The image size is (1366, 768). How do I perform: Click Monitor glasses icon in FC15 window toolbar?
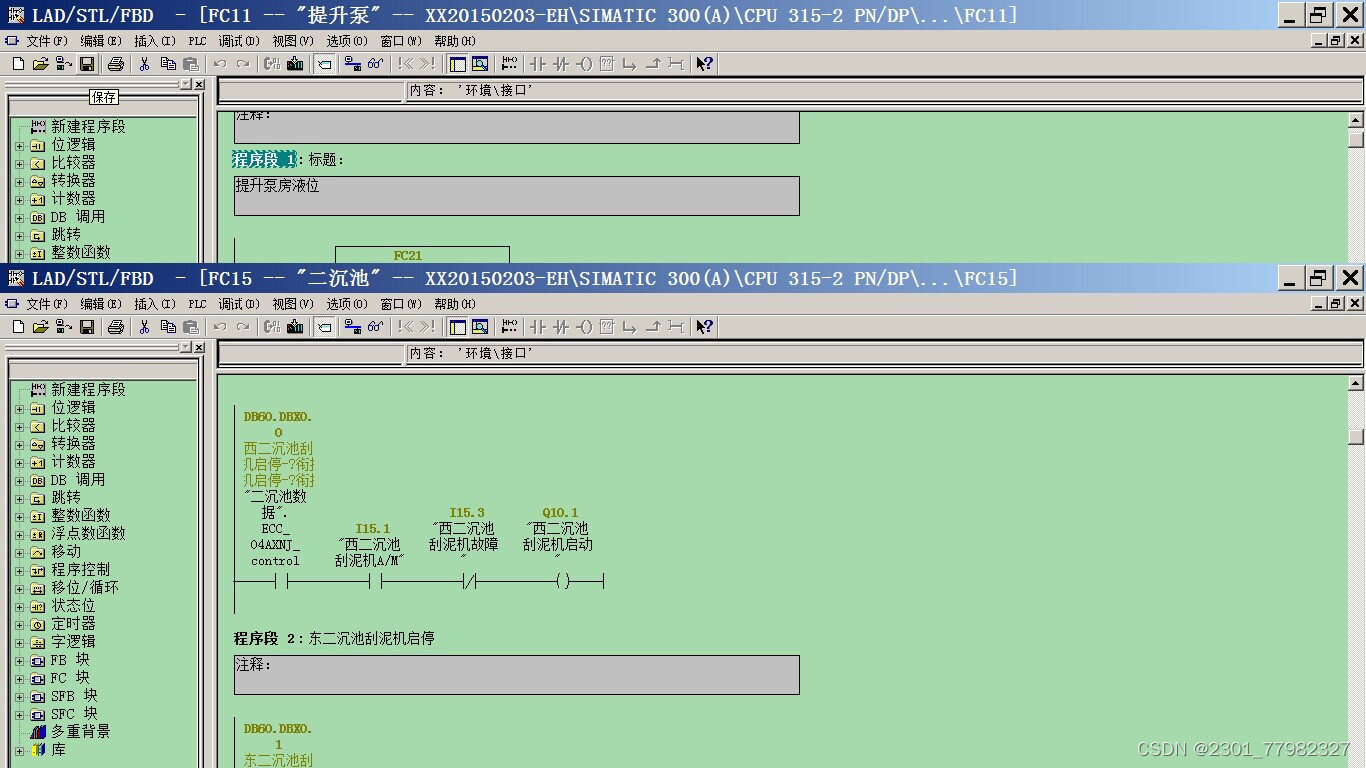(x=375, y=327)
